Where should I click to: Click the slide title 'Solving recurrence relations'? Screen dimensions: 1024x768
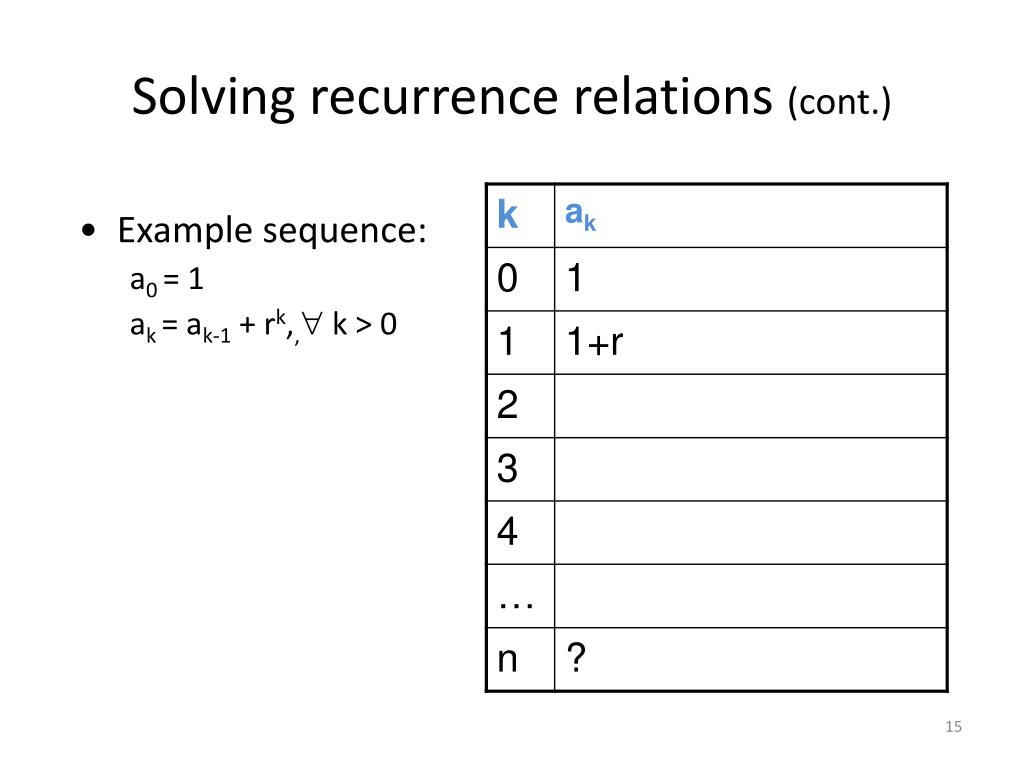(452, 97)
